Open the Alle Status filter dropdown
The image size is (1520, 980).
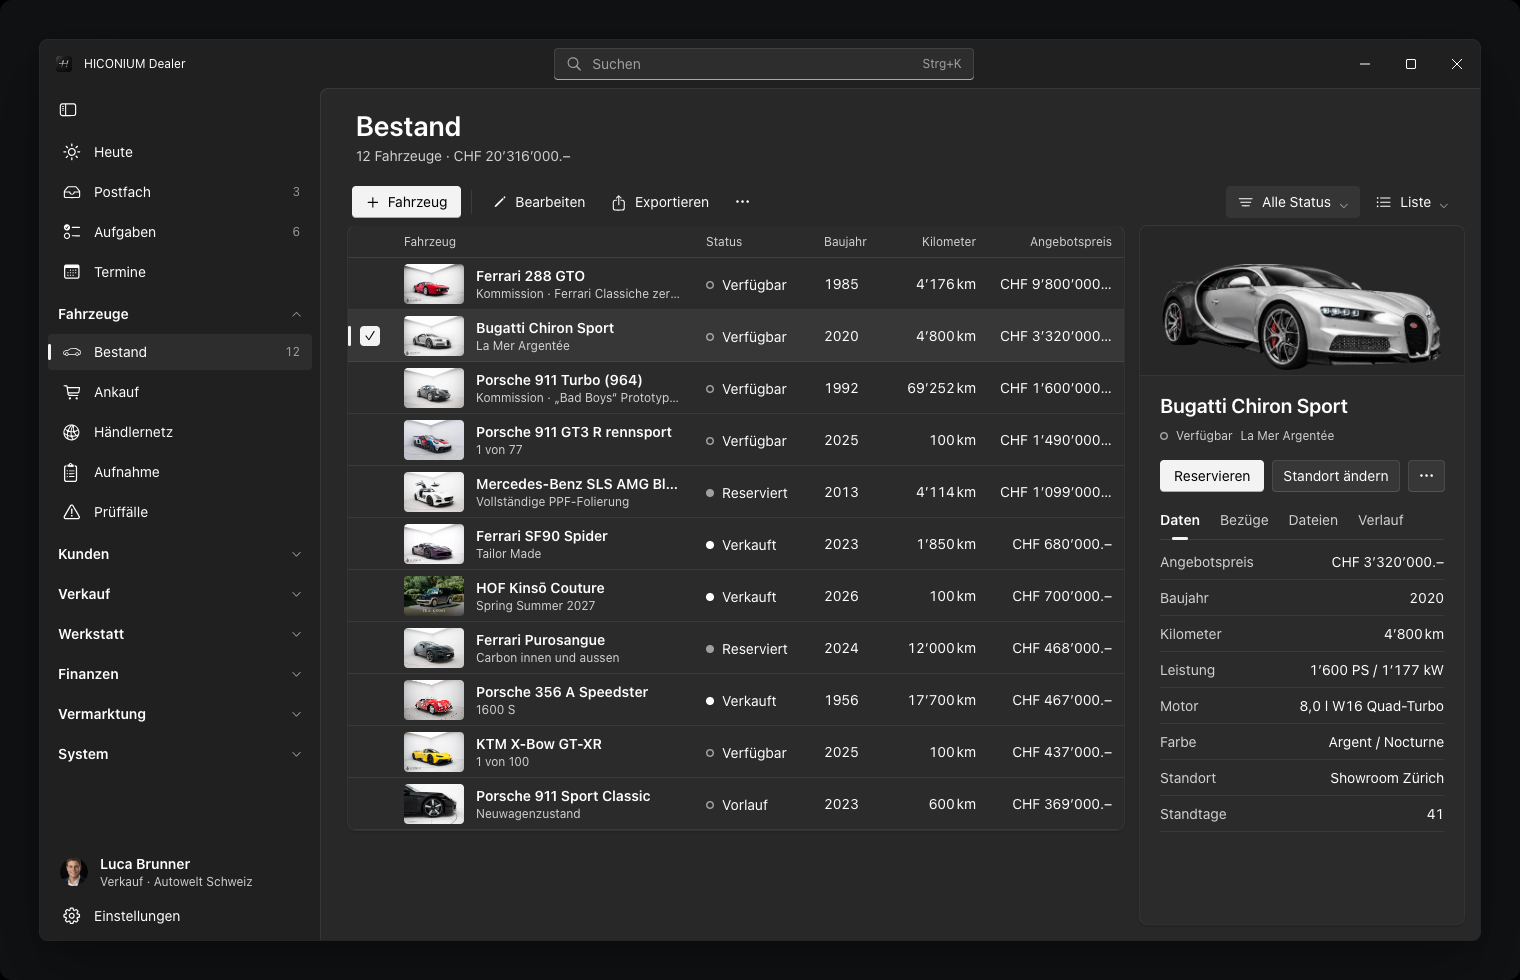1293,202
